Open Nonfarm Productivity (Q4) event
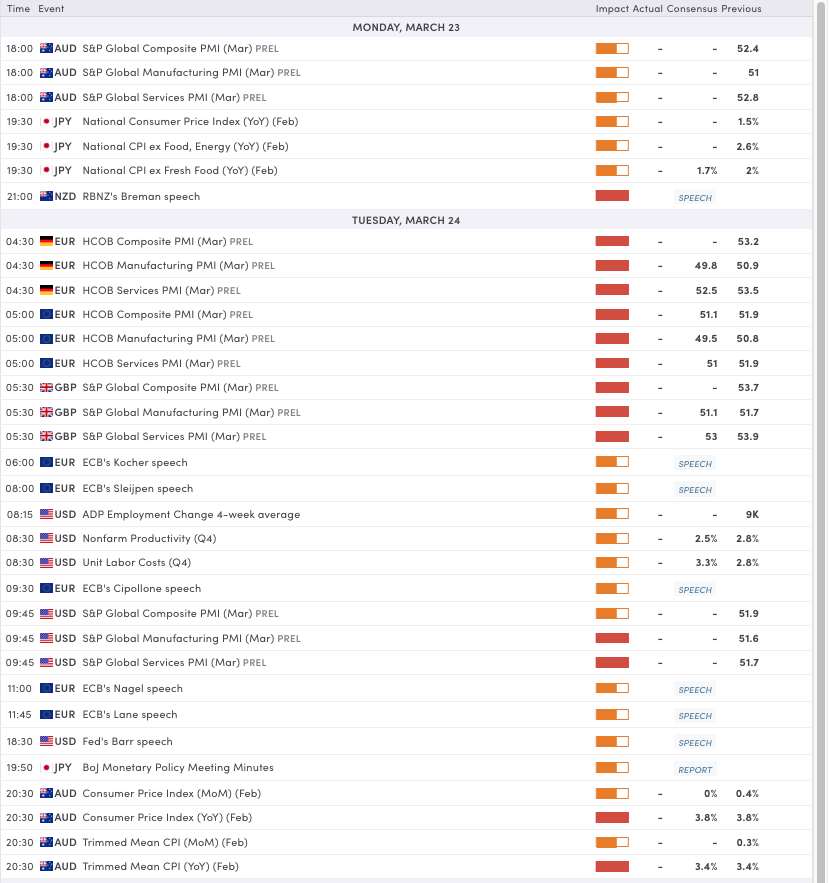The image size is (829, 883). point(149,538)
